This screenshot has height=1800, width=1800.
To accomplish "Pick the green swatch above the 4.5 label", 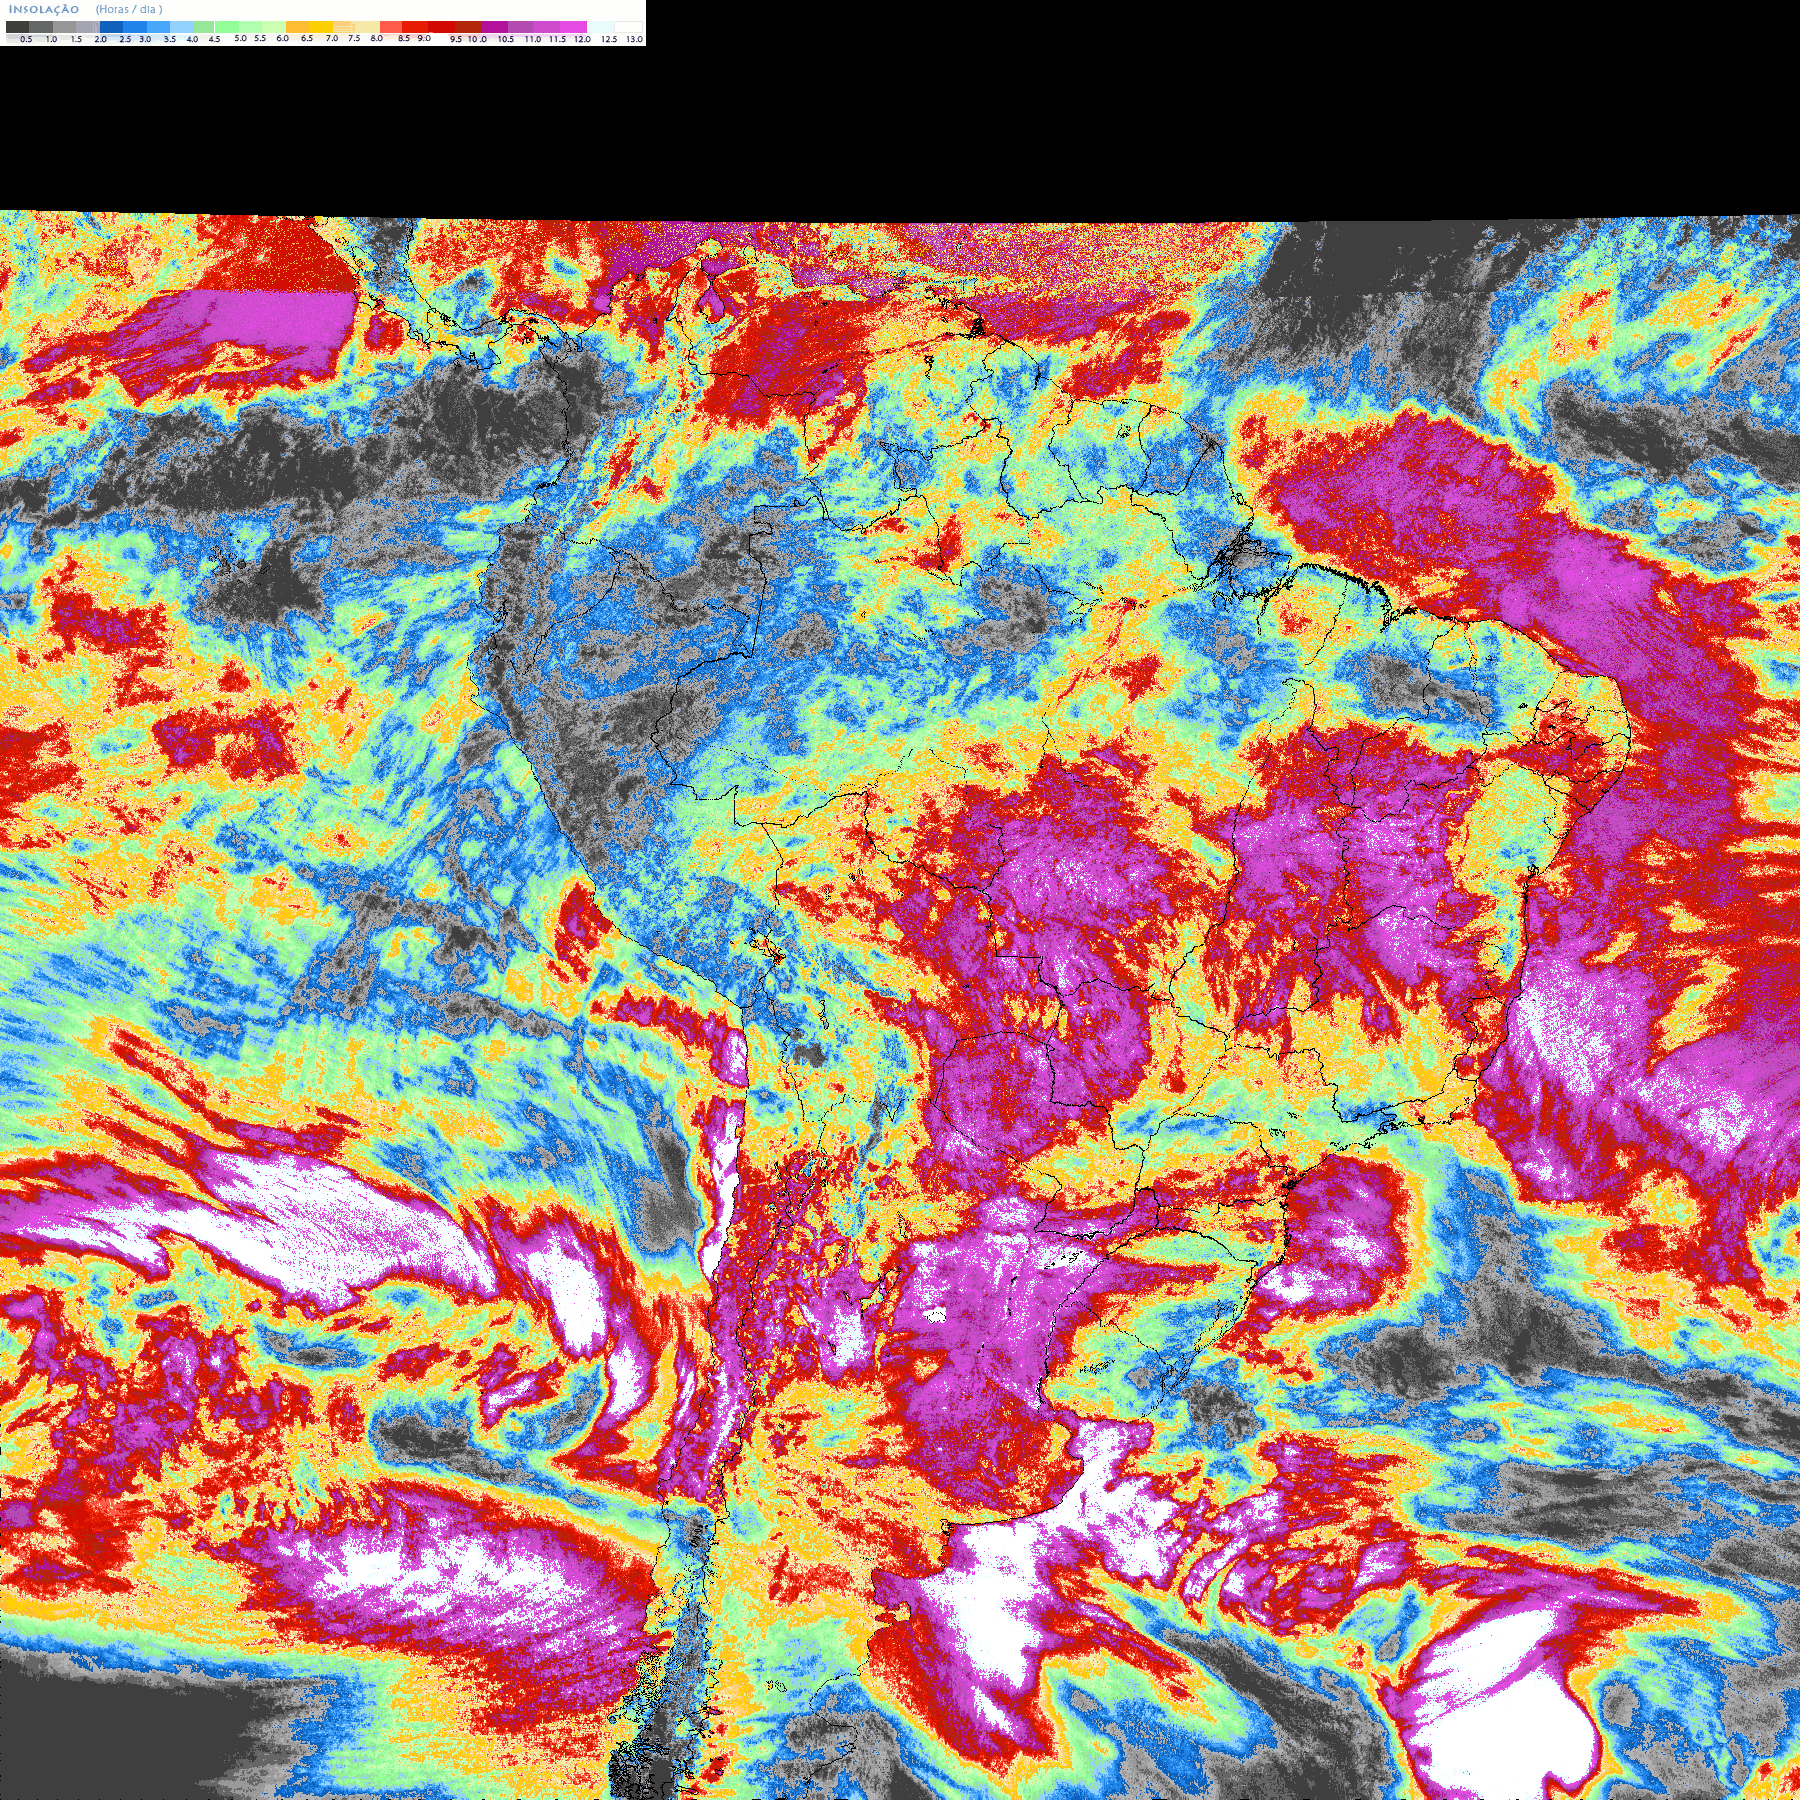I will [x=204, y=27].
